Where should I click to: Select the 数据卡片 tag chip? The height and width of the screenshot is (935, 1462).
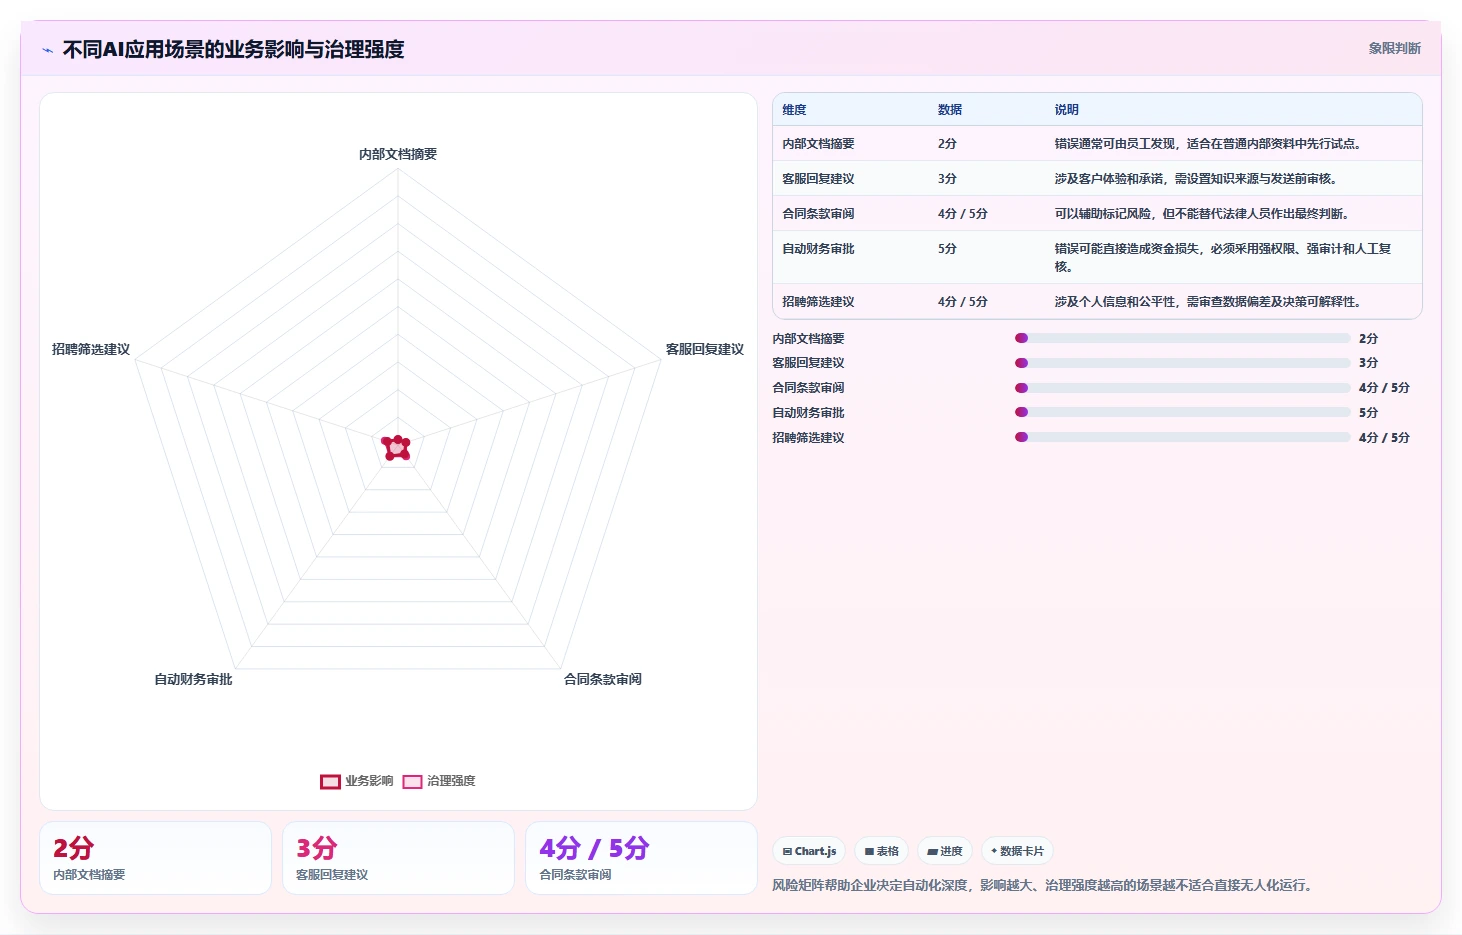coord(1017,851)
